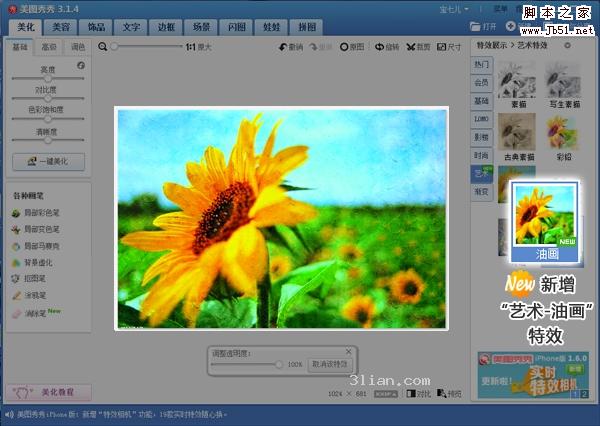Screen dimensions: 600x426
Task: Select the 局部马赛克 mosaic tool
Action: 36,246
